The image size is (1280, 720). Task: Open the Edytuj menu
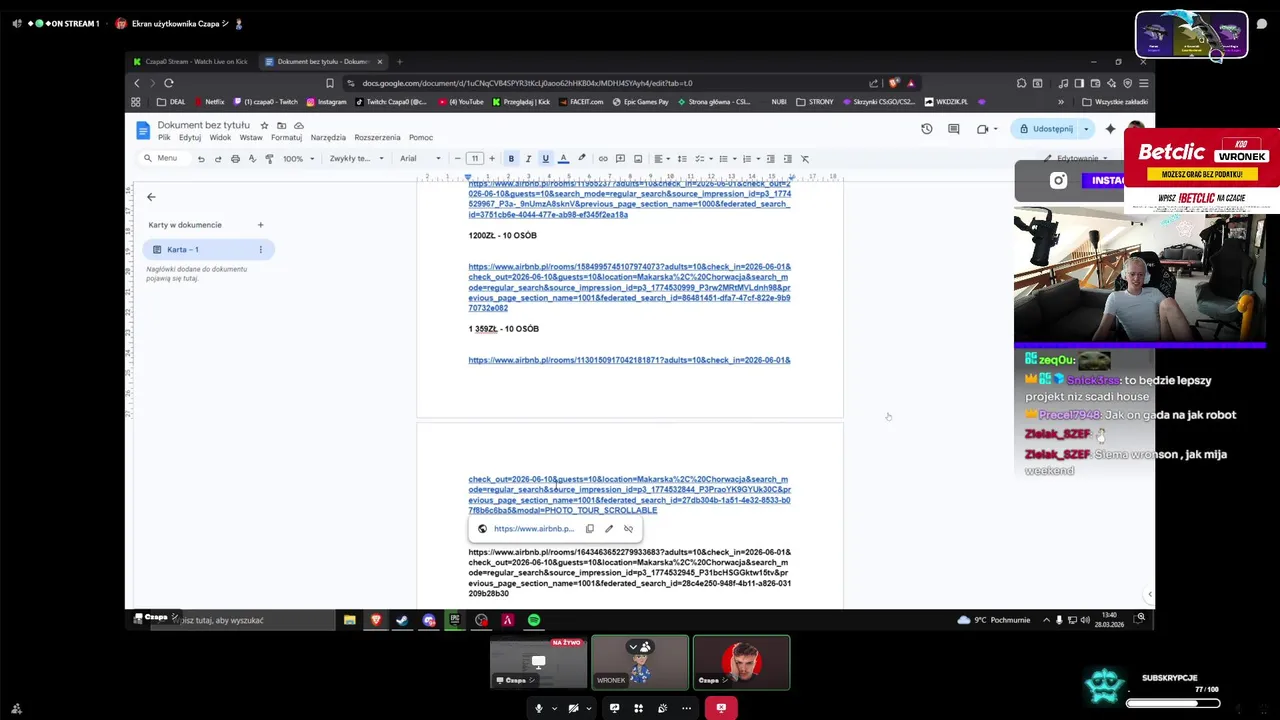coord(190,138)
